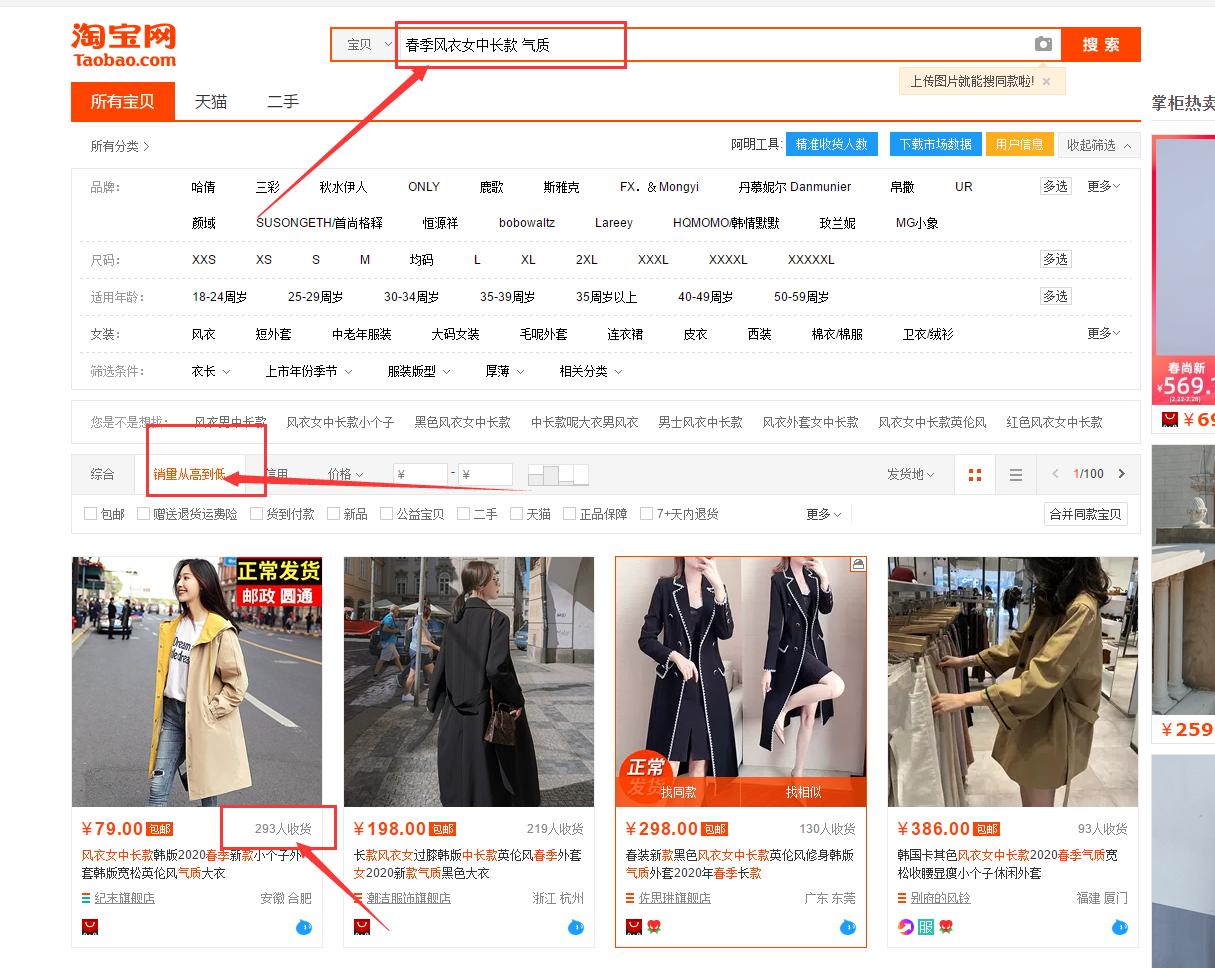Click the 搜索 search button

1100,44
